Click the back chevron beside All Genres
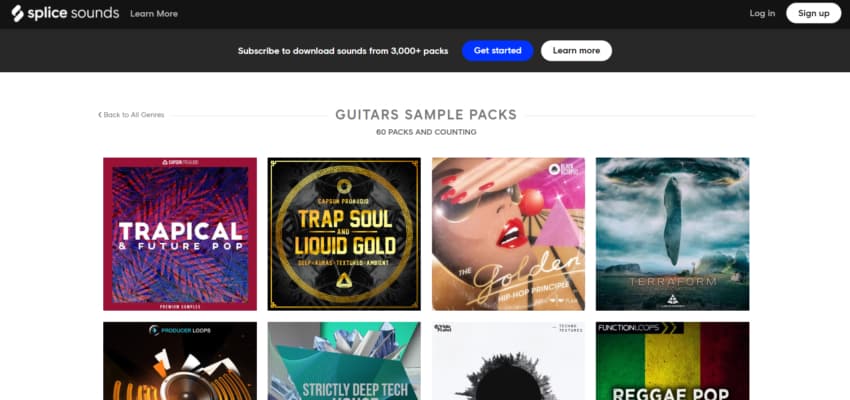 100,115
